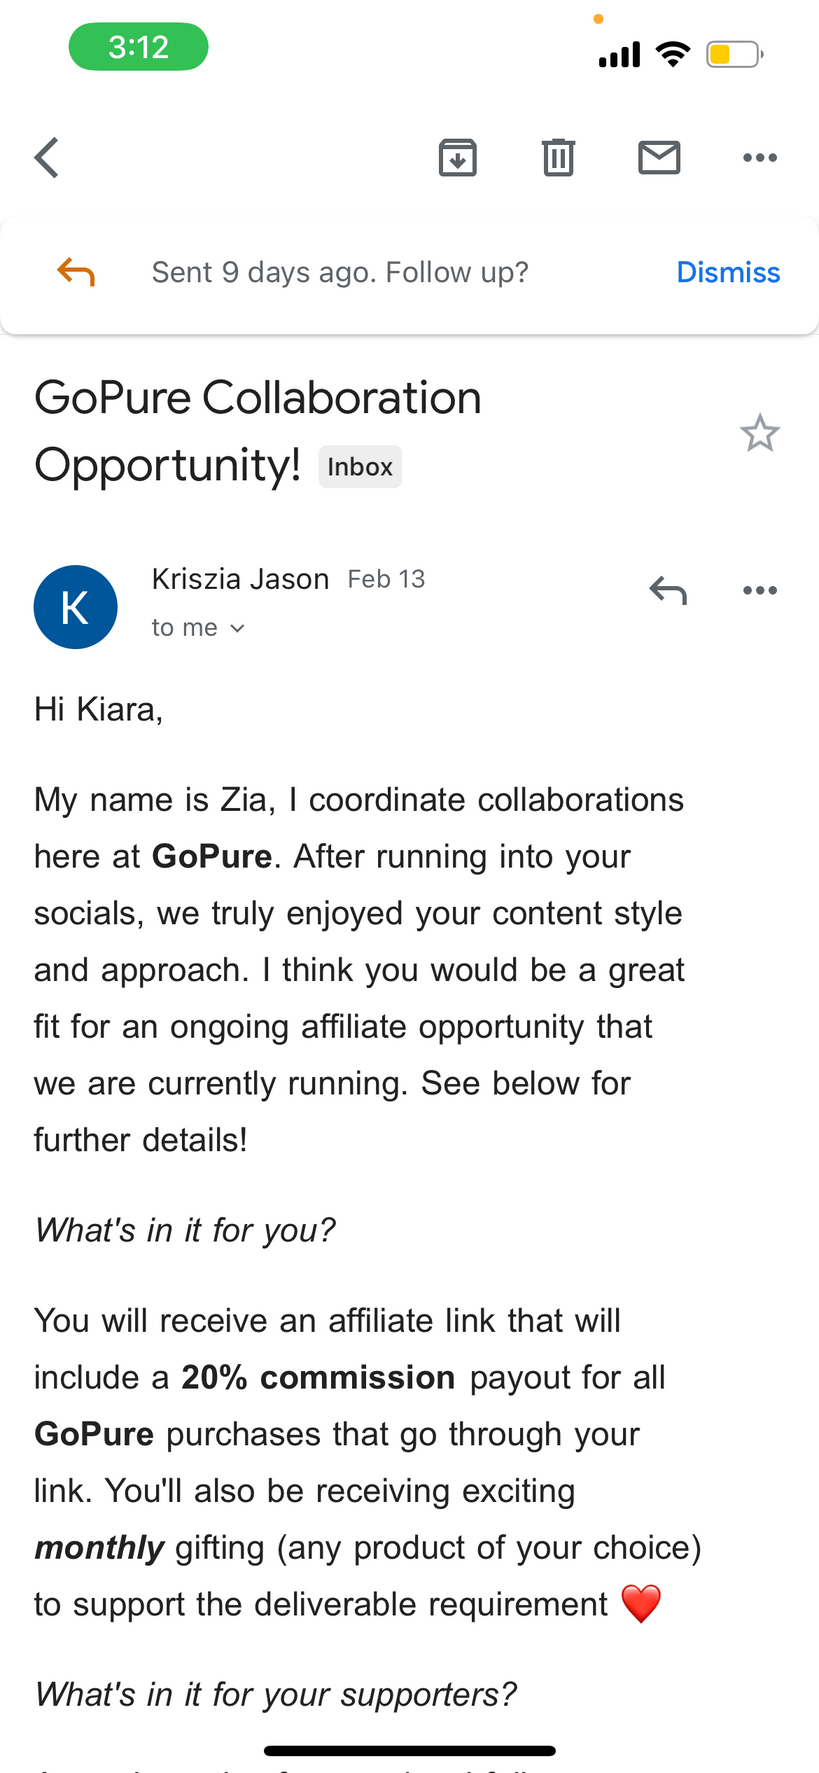The image size is (819, 1773).
Task: Tap sender name Kriszia Jason
Action: click(x=240, y=579)
